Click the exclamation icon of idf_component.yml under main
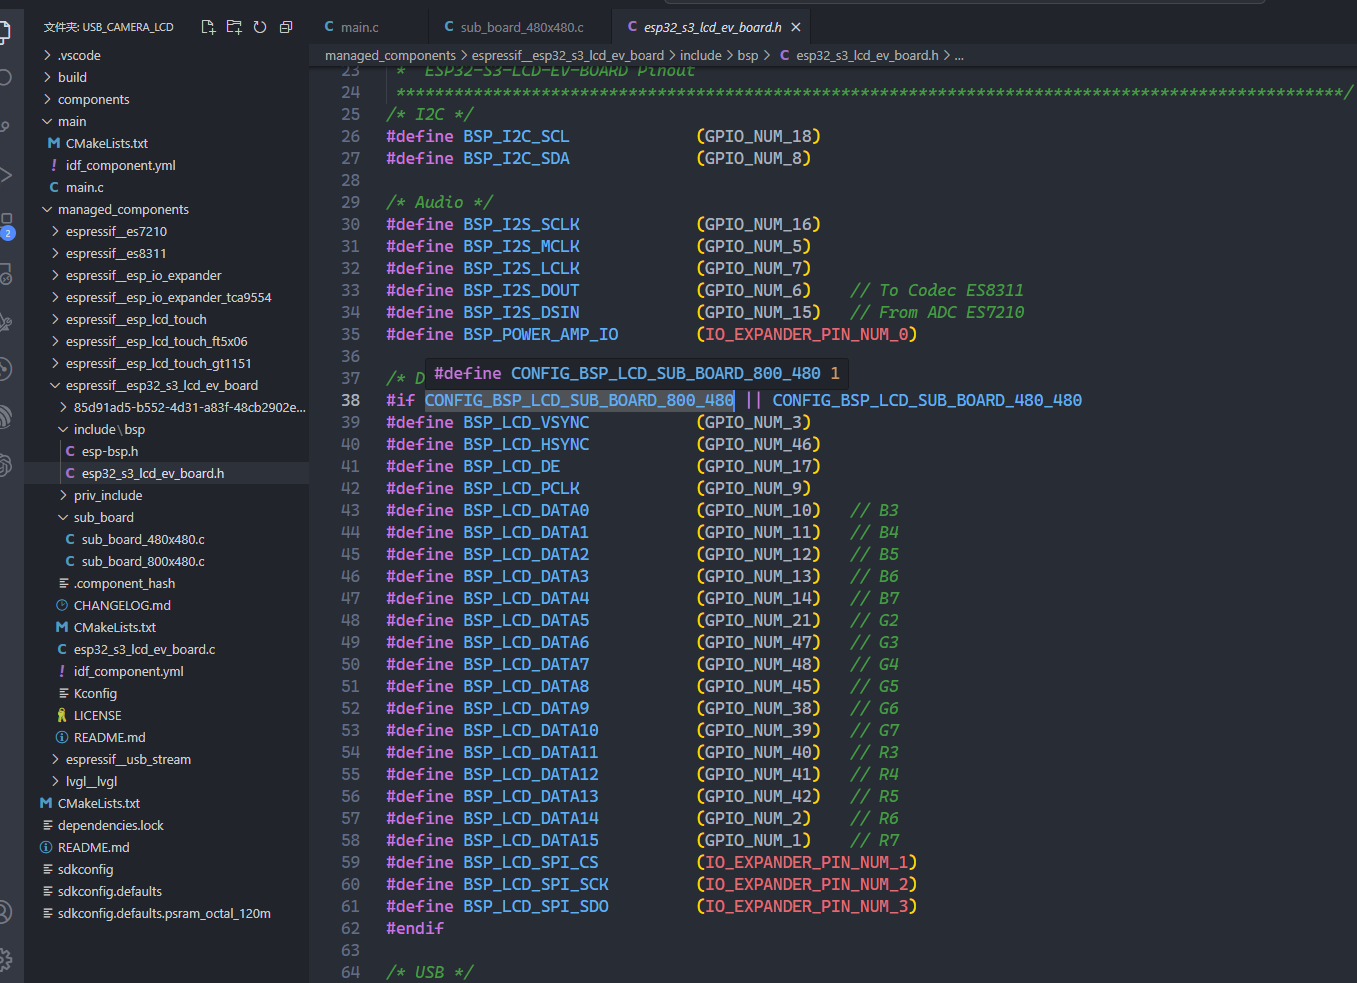This screenshot has width=1357, height=983. coord(54,165)
